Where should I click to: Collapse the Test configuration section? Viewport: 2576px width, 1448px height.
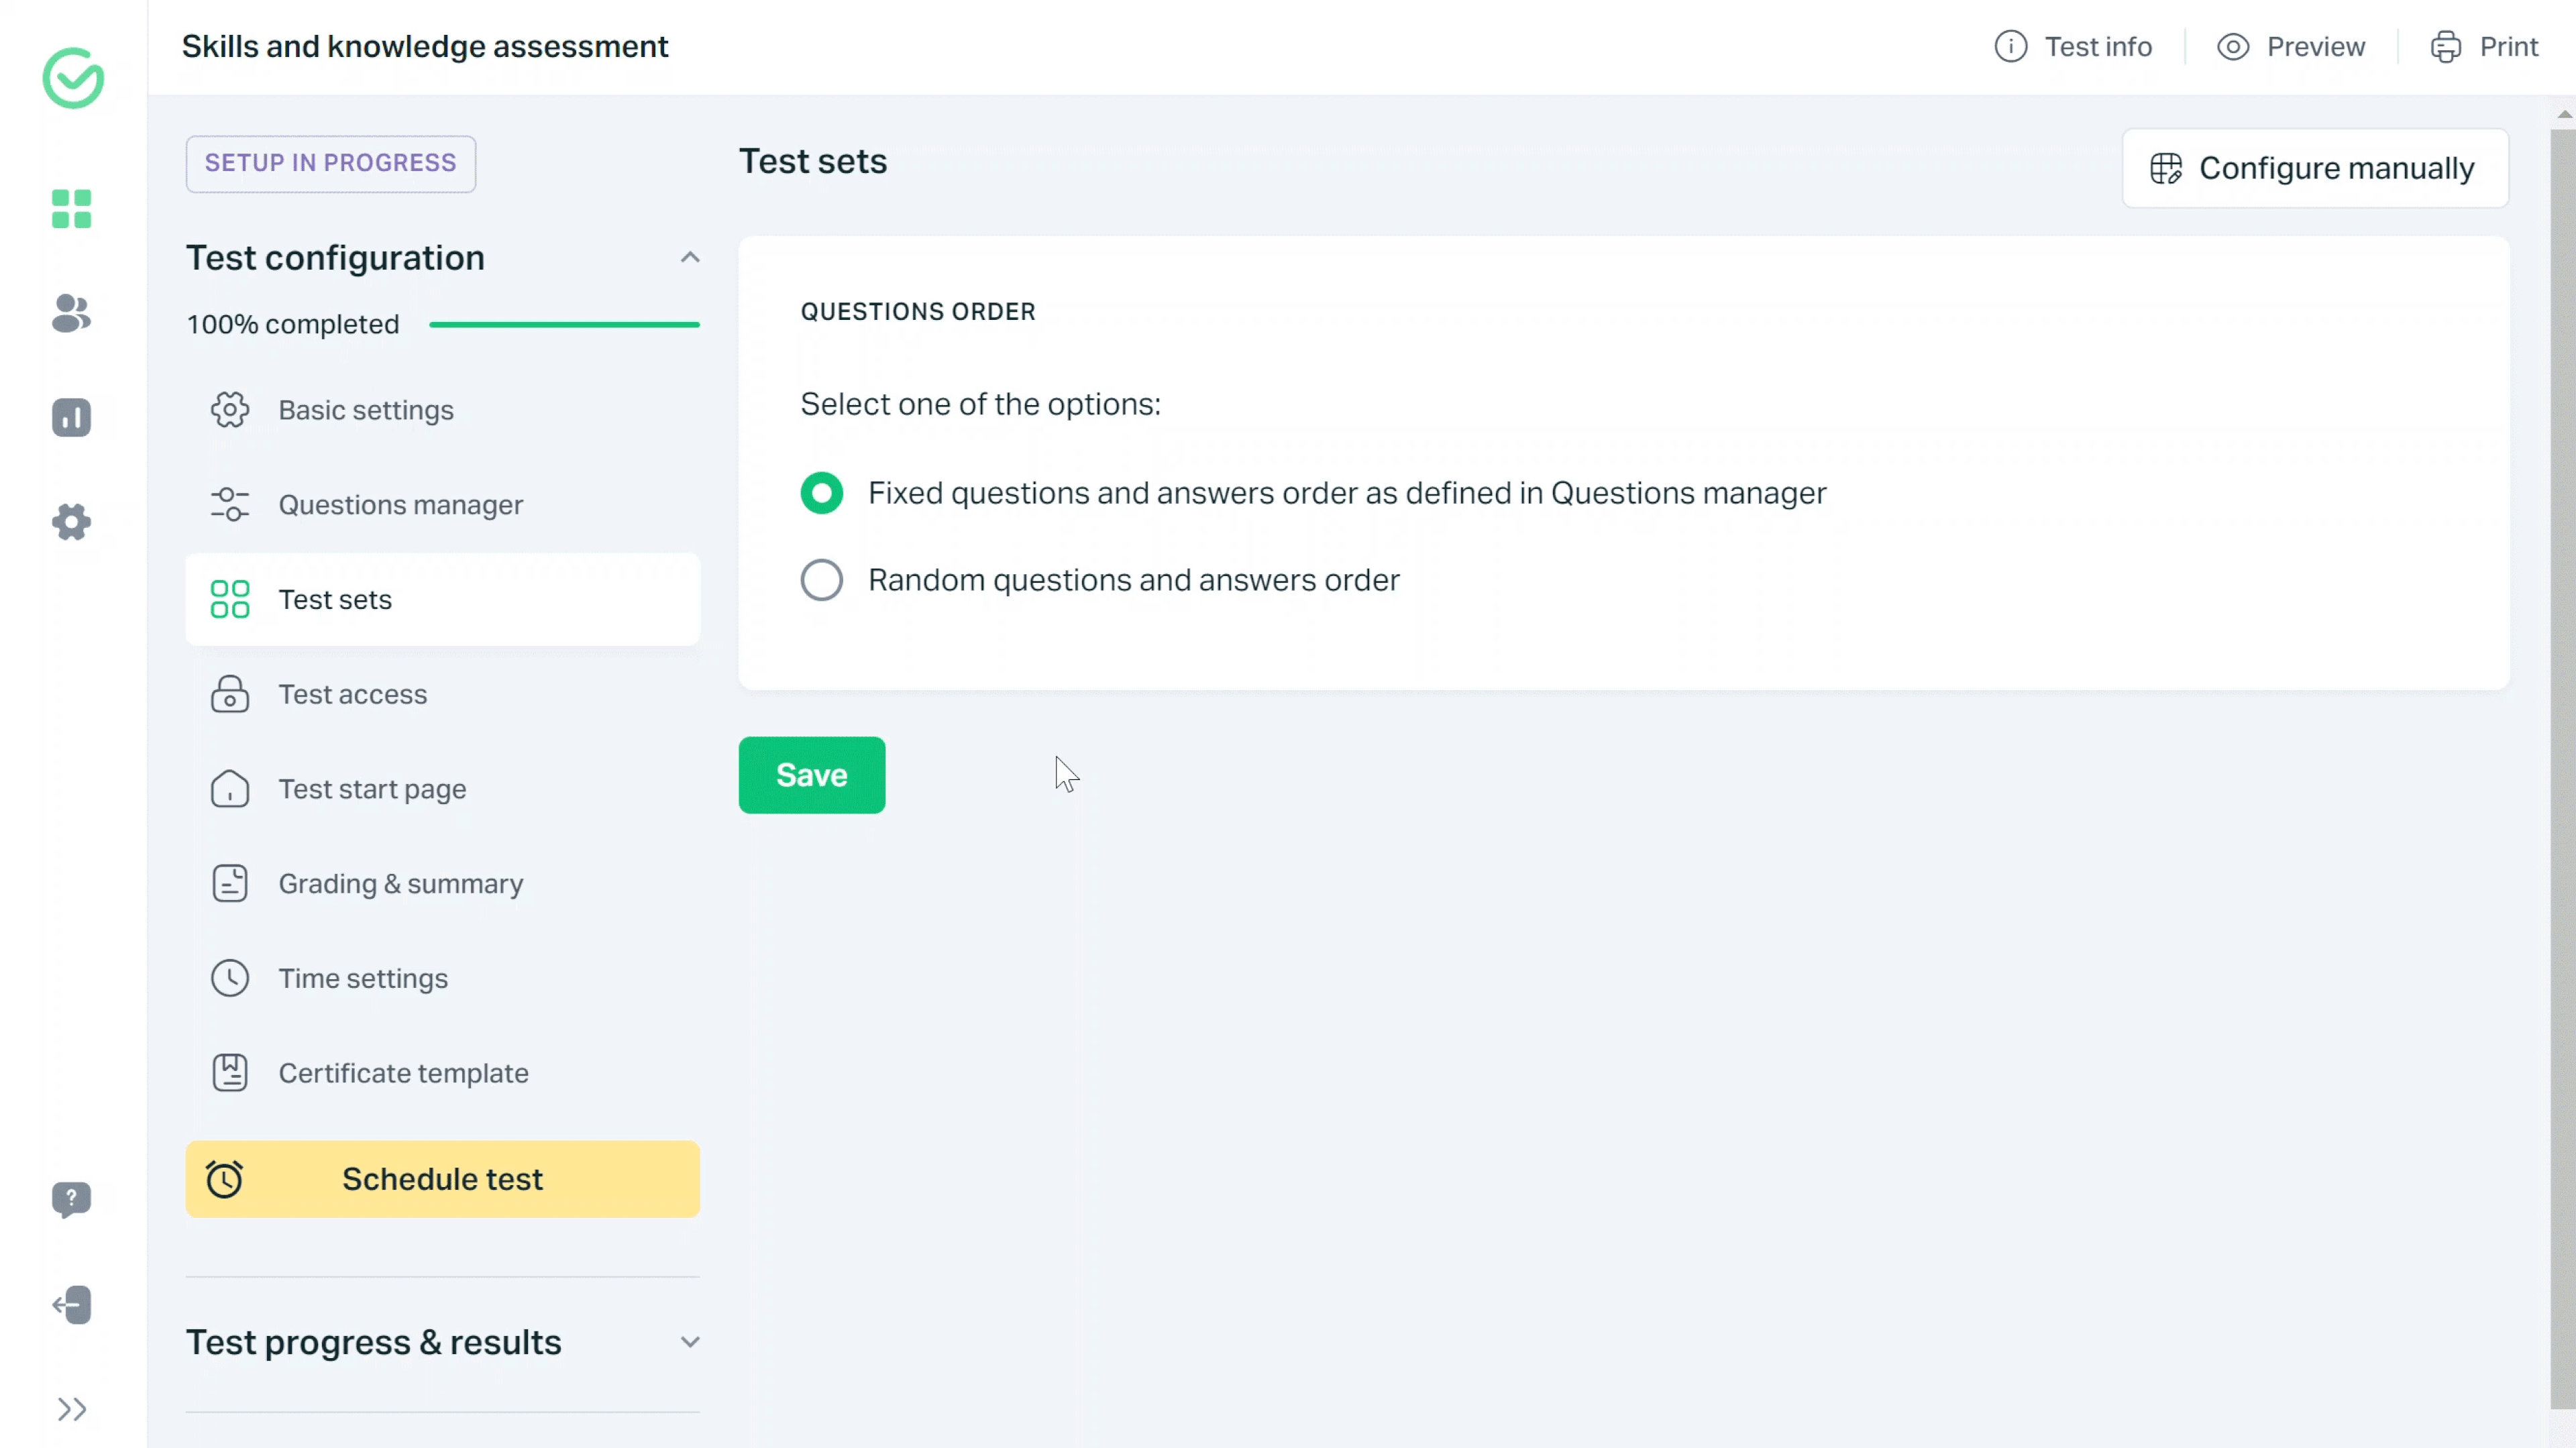[689, 258]
